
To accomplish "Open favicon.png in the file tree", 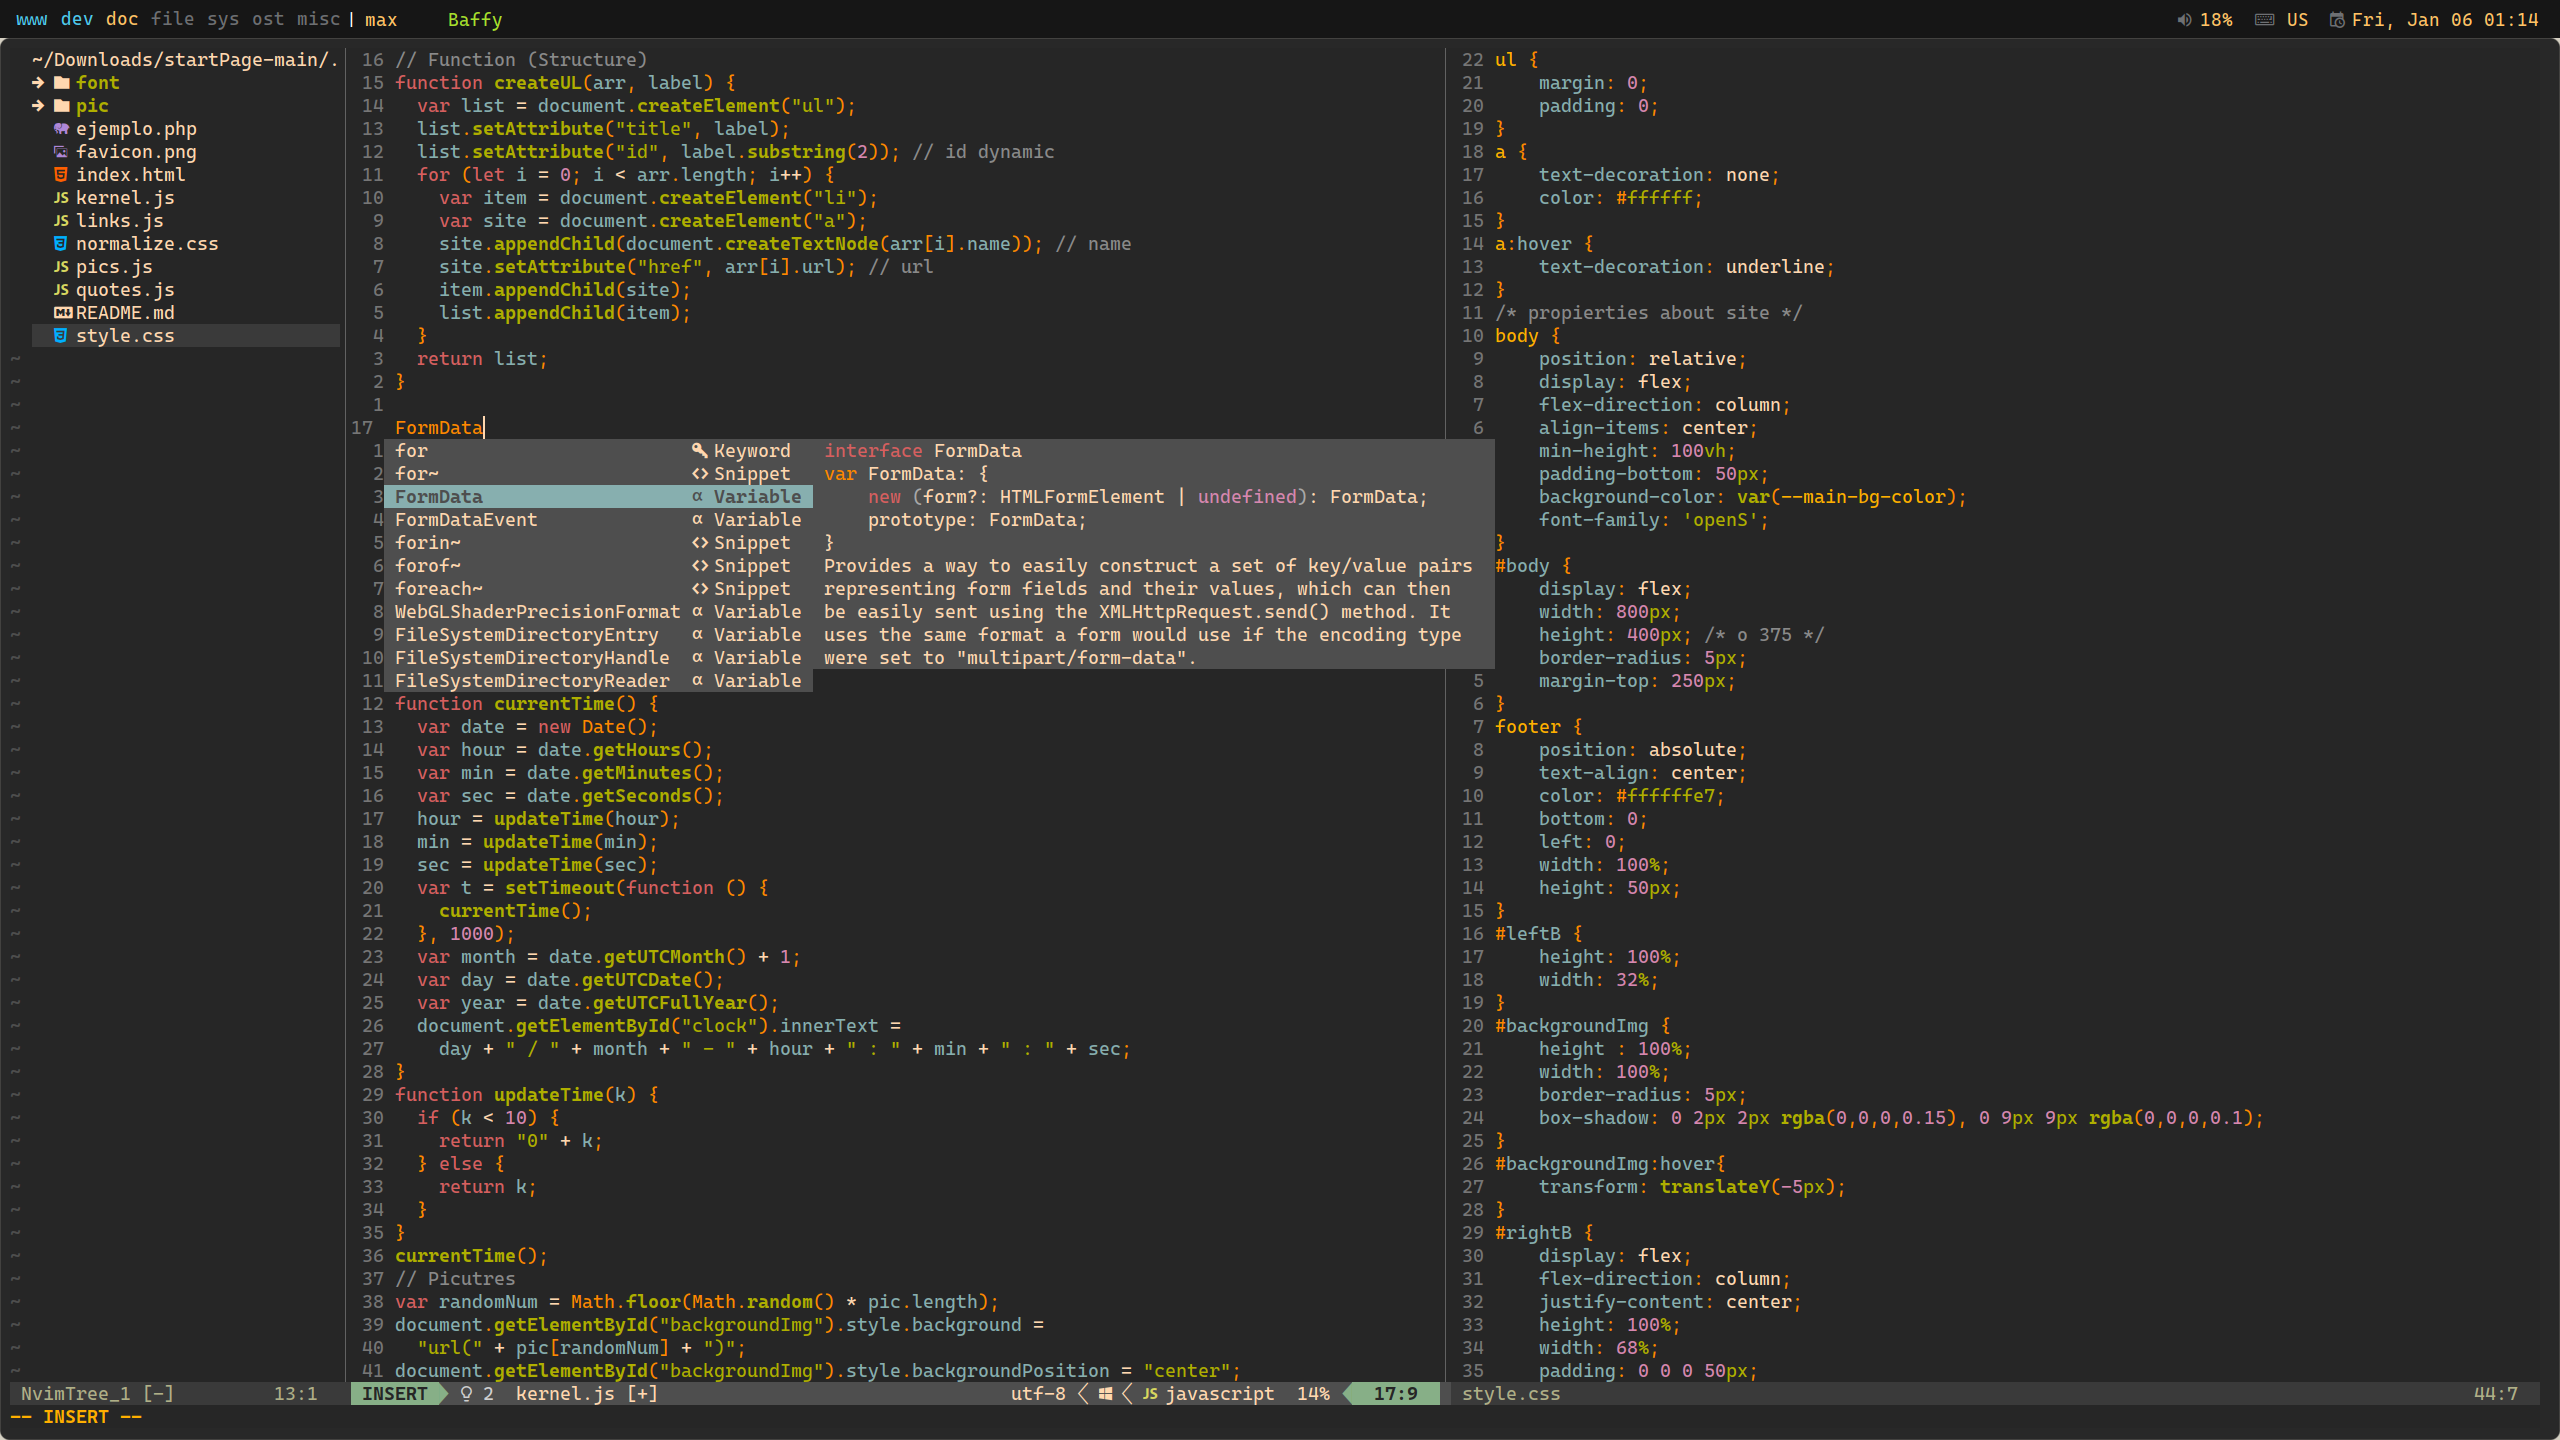I will [x=136, y=152].
